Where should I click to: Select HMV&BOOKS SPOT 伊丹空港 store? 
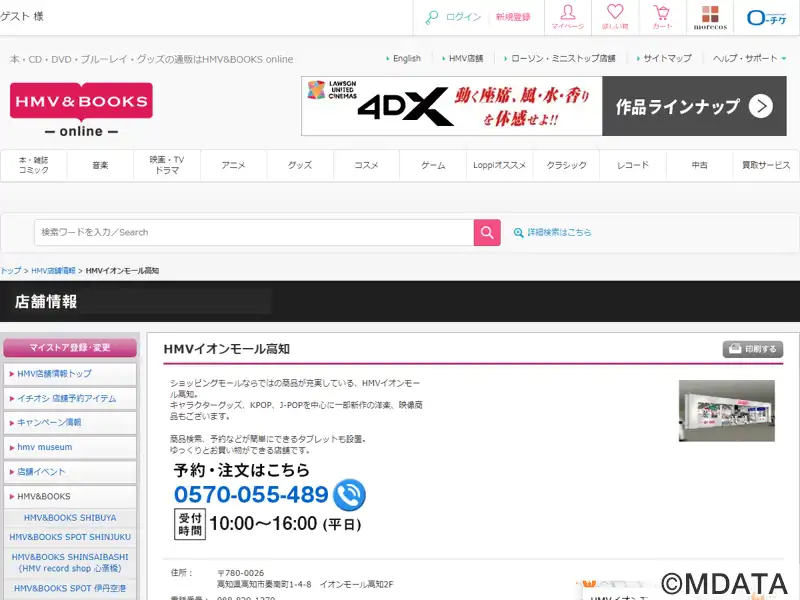[x=70, y=588]
